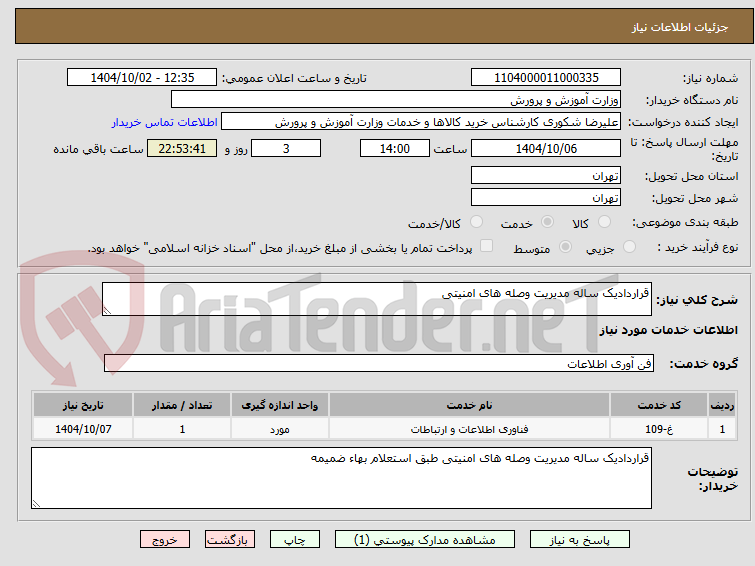Click delivery province field تهران
Image resolution: width=755 pixels, height=566 pixels.
click(546, 175)
